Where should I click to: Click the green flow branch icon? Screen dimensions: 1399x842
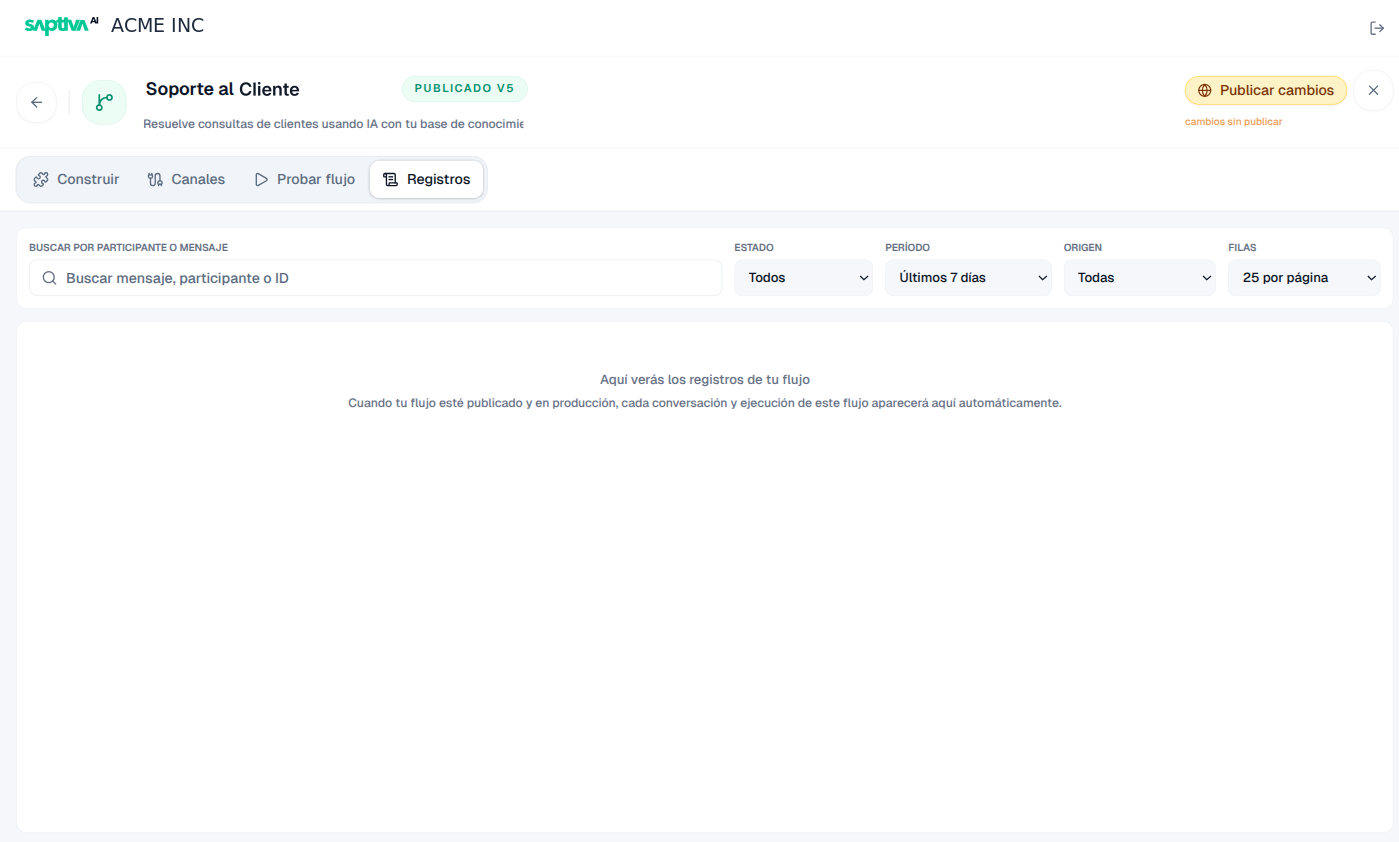pyautogui.click(x=104, y=102)
